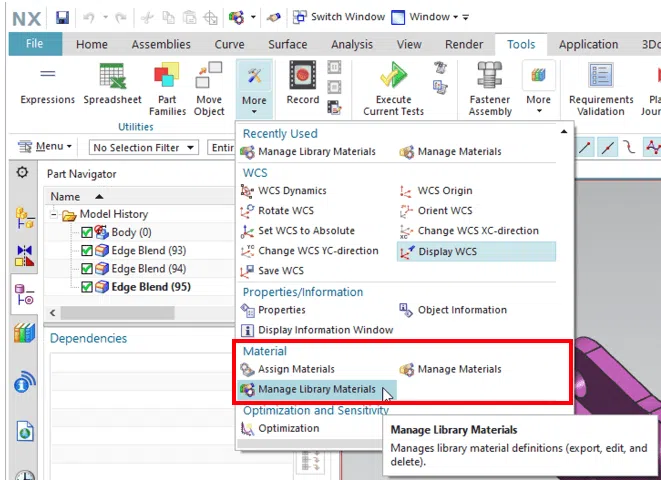Open the Reuse Library books icon

[25, 333]
